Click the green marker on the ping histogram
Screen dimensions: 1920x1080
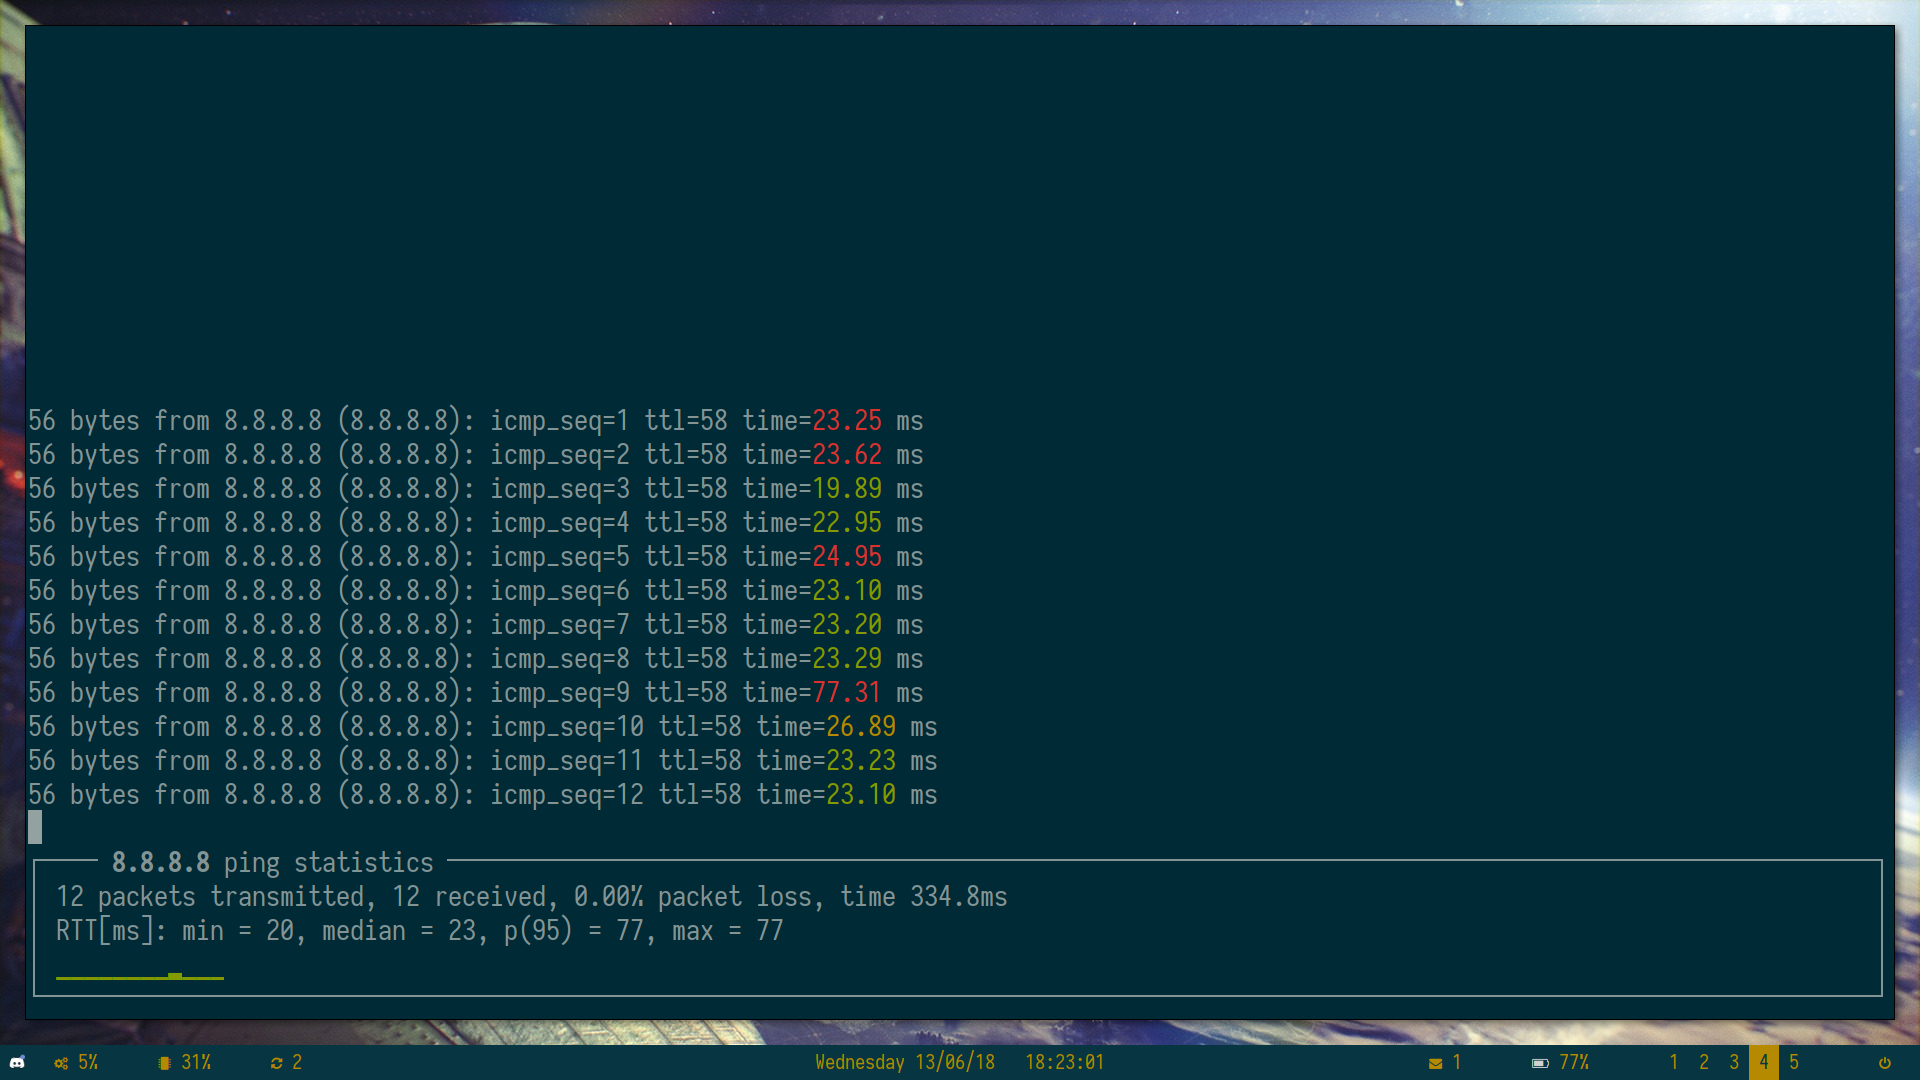(175, 975)
